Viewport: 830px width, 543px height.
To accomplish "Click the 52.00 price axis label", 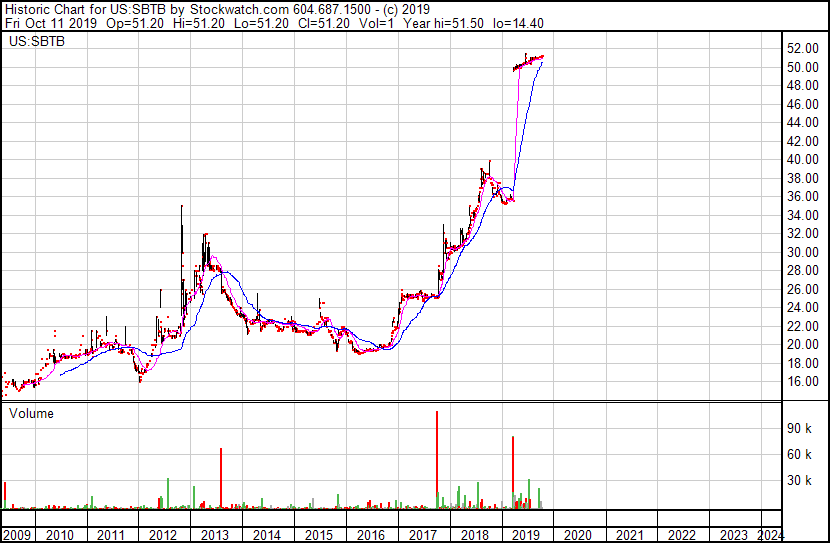I will click(802, 49).
